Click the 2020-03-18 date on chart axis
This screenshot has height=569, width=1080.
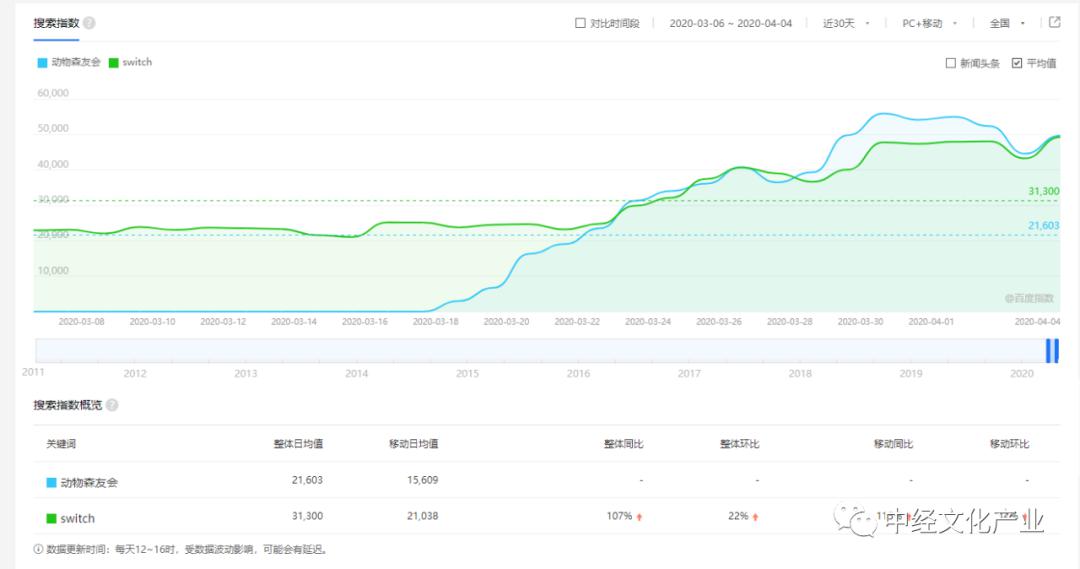coord(435,322)
